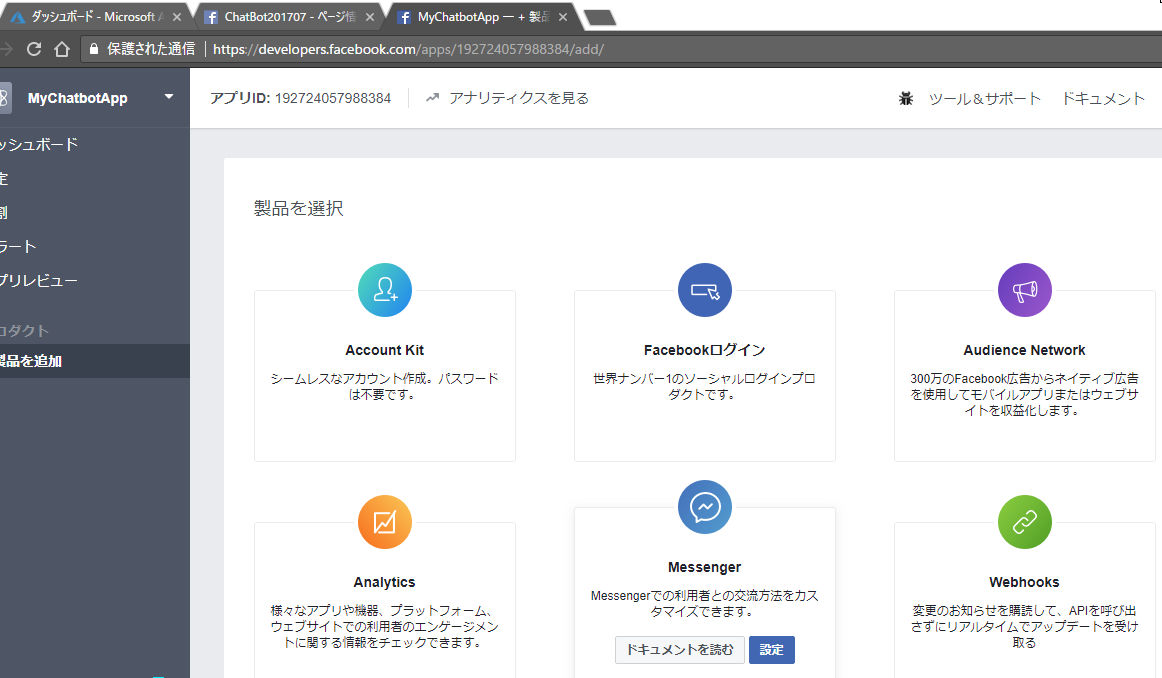Click Audience Network description text
Screen dimensions: 1162x678
[x=1024, y=394]
